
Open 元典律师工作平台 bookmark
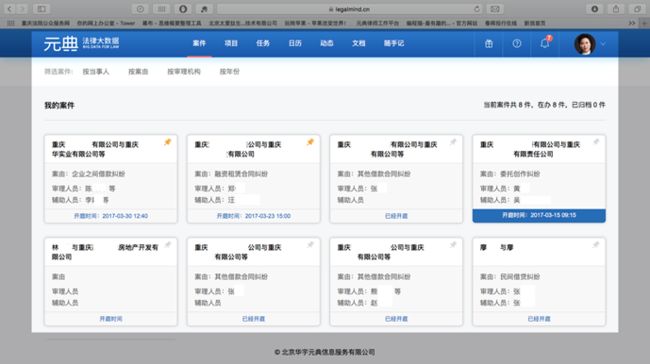click(x=377, y=23)
